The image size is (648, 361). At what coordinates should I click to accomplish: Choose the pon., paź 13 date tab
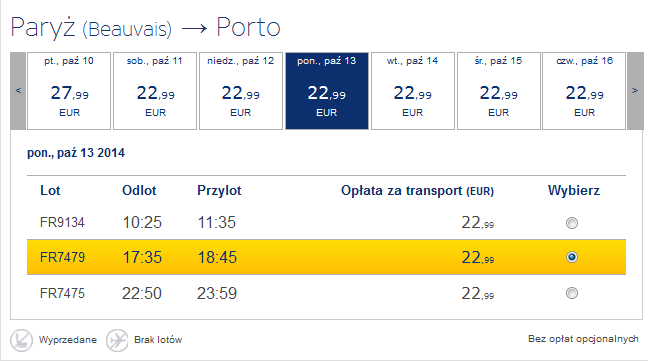click(x=327, y=91)
